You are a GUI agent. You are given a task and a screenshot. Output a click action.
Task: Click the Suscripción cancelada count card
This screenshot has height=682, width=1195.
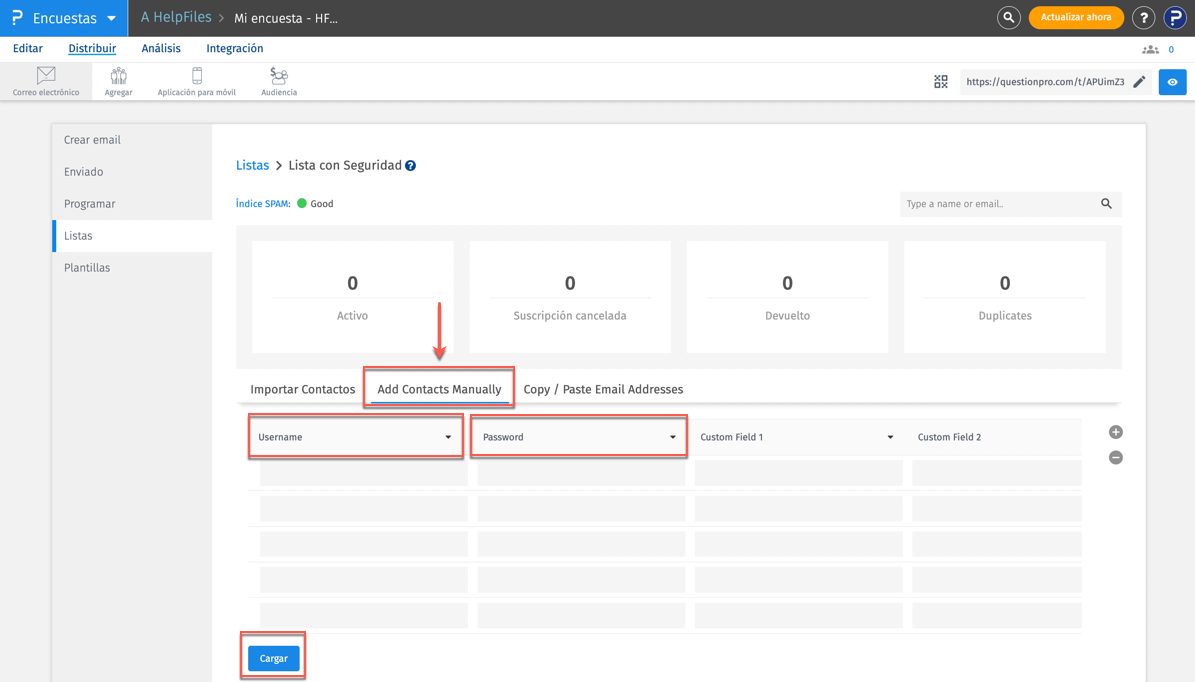tap(570, 296)
